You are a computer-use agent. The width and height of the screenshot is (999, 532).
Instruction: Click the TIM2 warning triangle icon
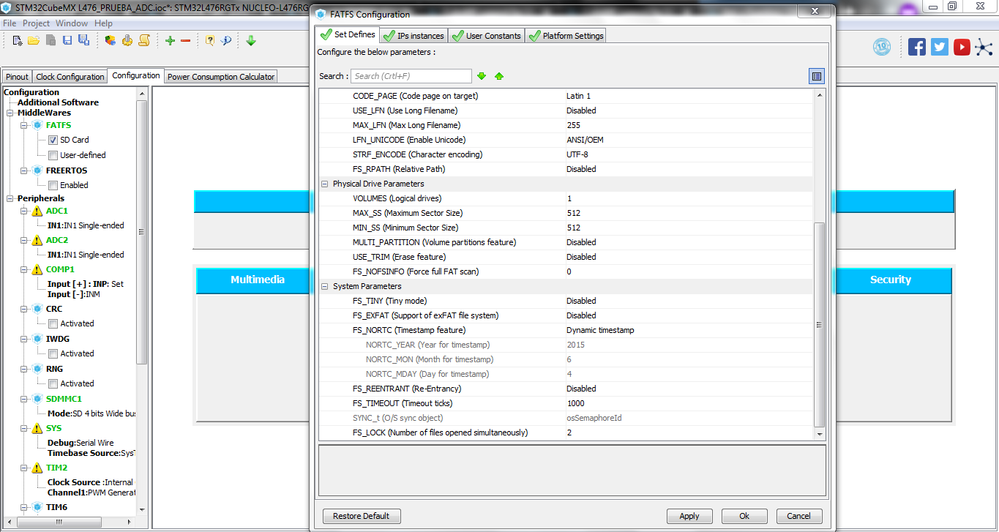[37, 468]
